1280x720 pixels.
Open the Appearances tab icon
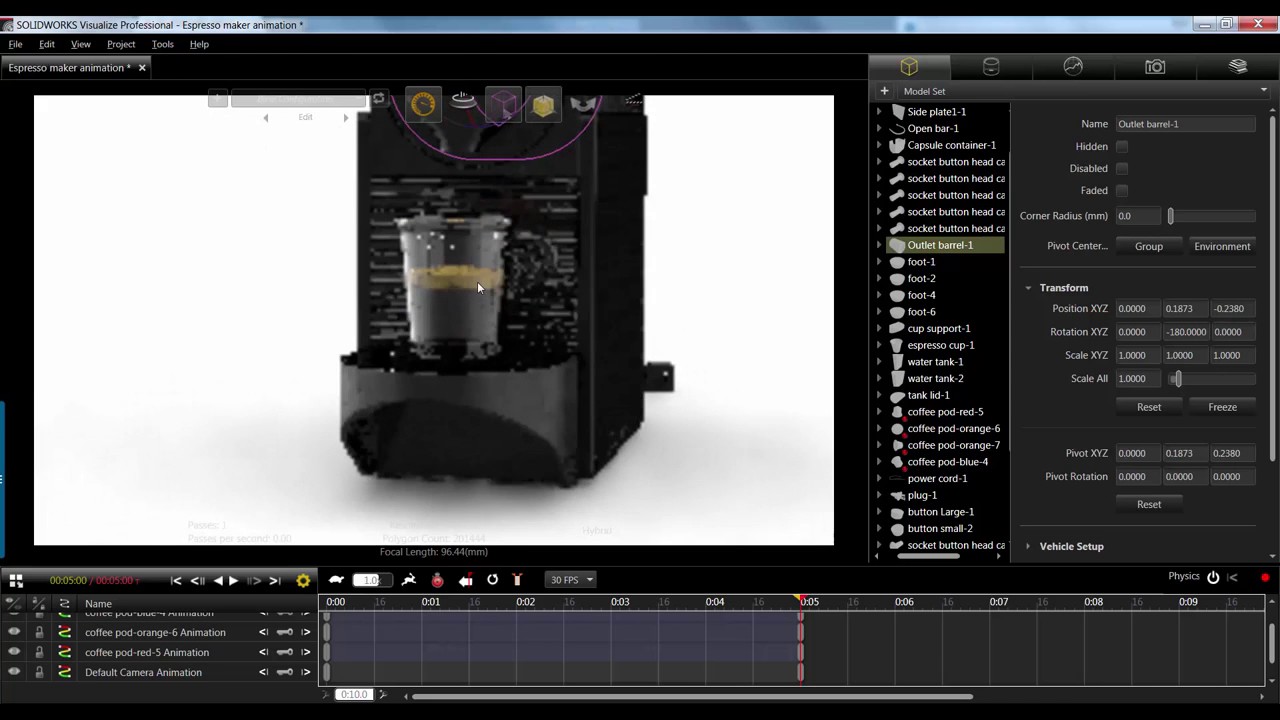(x=991, y=67)
